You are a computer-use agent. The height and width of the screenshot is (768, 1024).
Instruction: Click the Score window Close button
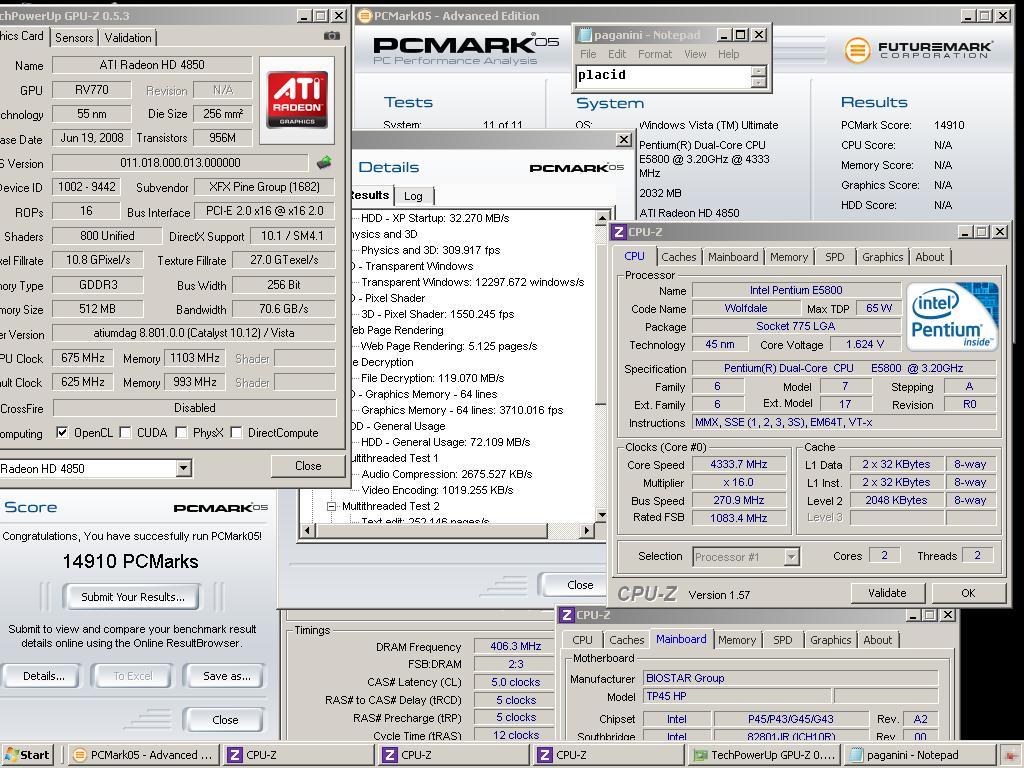point(225,720)
